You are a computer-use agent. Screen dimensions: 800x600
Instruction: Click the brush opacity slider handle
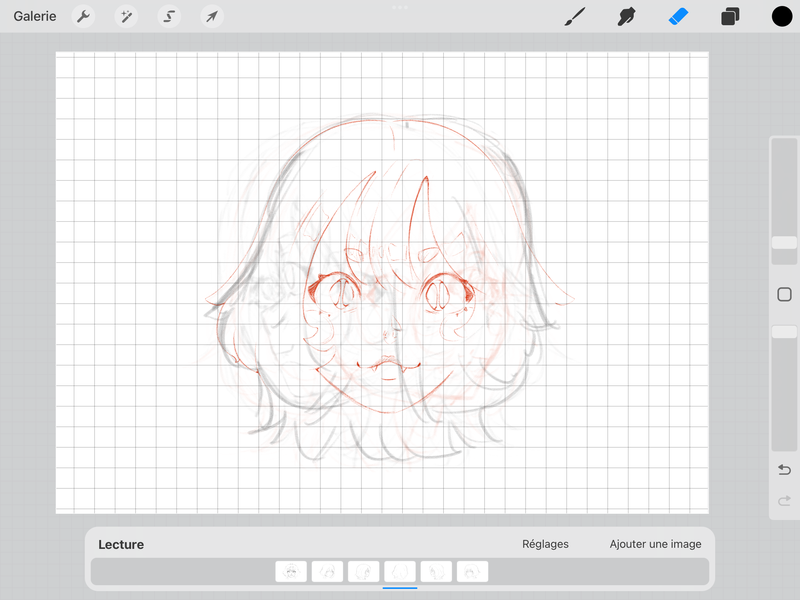784,332
